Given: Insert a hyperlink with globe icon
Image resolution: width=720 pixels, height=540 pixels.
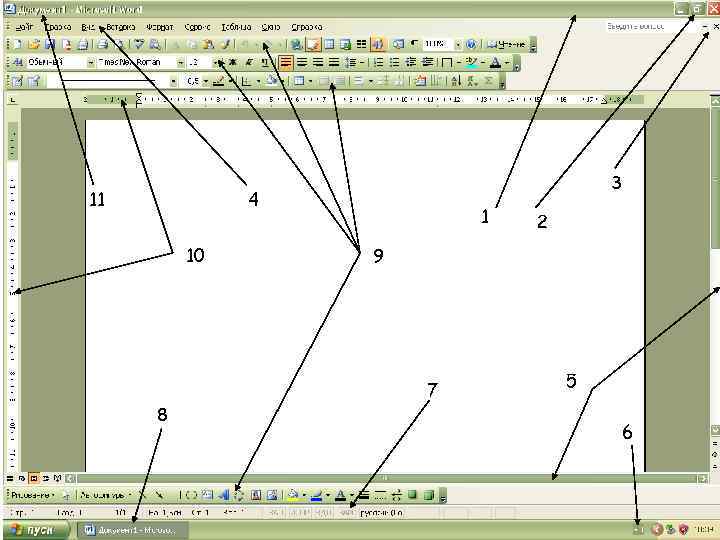Looking at the screenshot, I should click(x=297, y=44).
